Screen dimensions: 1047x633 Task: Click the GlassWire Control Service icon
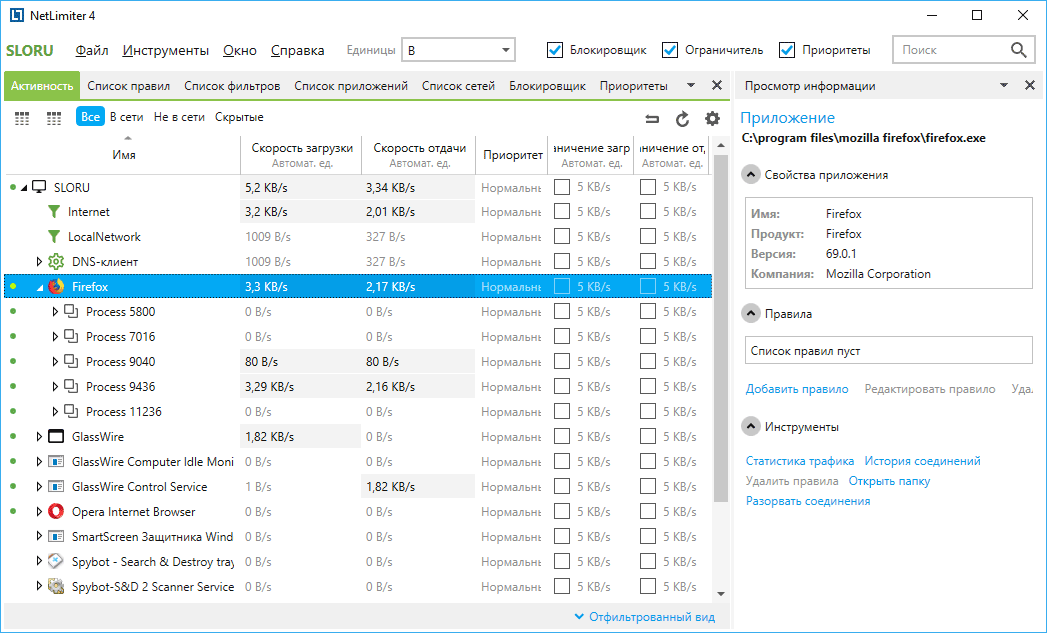pyautogui.click(x=56, y=487)
